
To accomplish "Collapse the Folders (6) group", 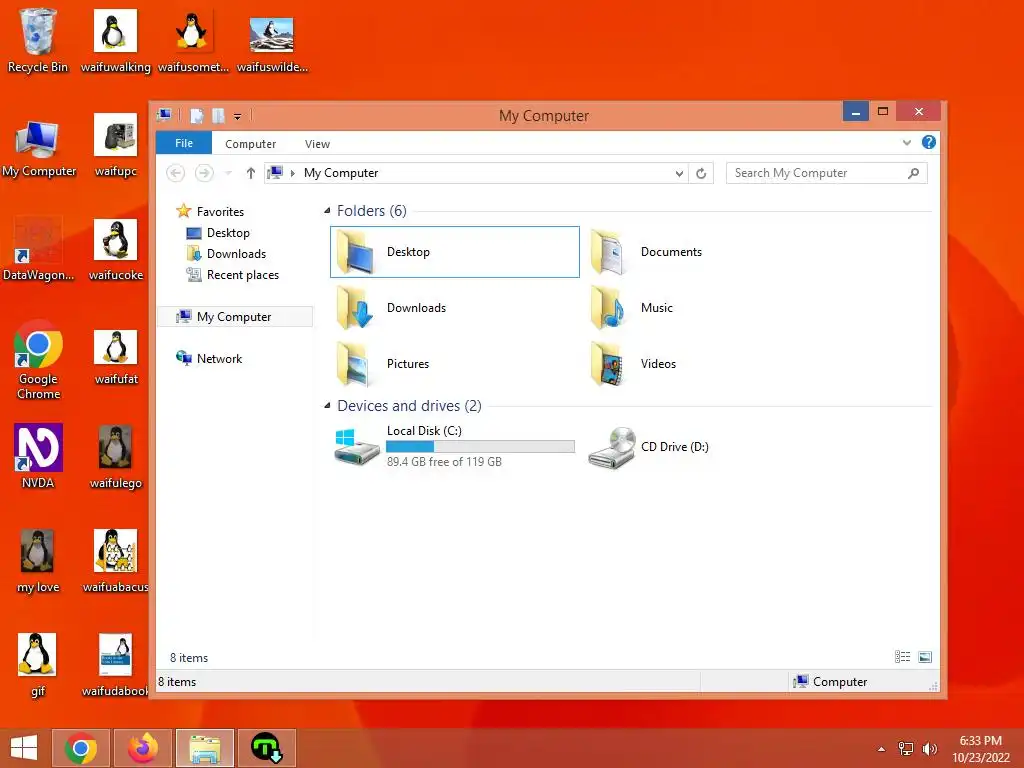I will tap(327, 211).
